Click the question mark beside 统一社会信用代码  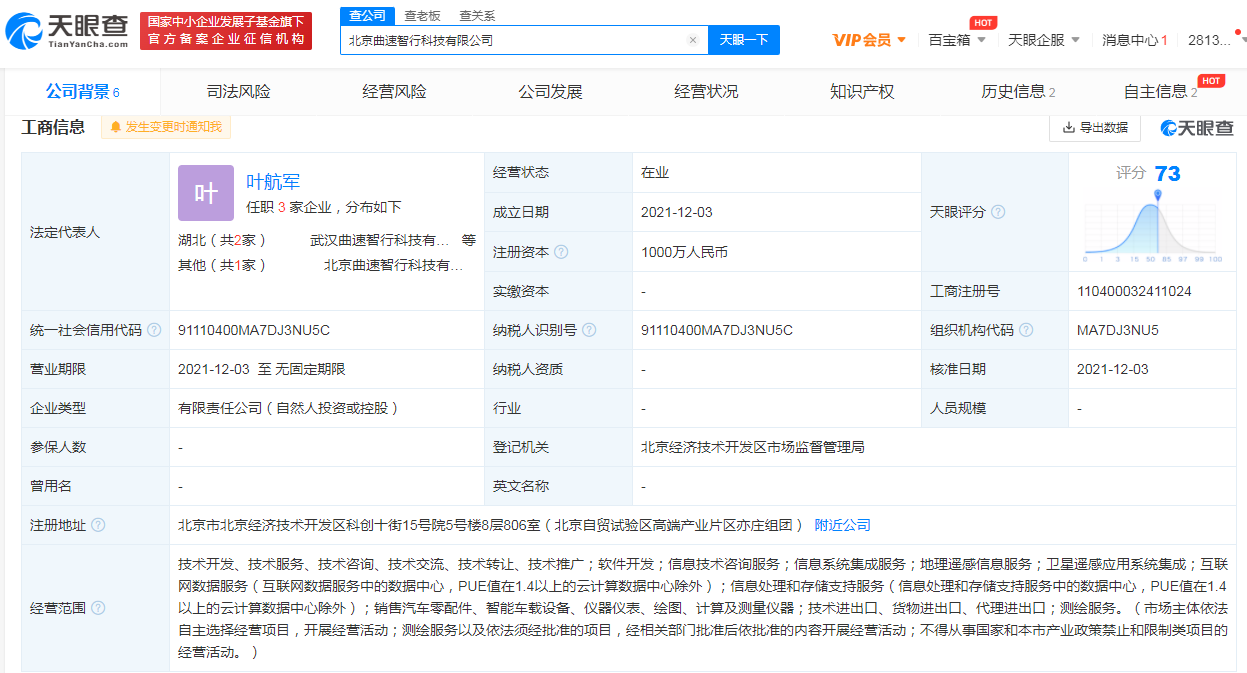click(153, 330)
